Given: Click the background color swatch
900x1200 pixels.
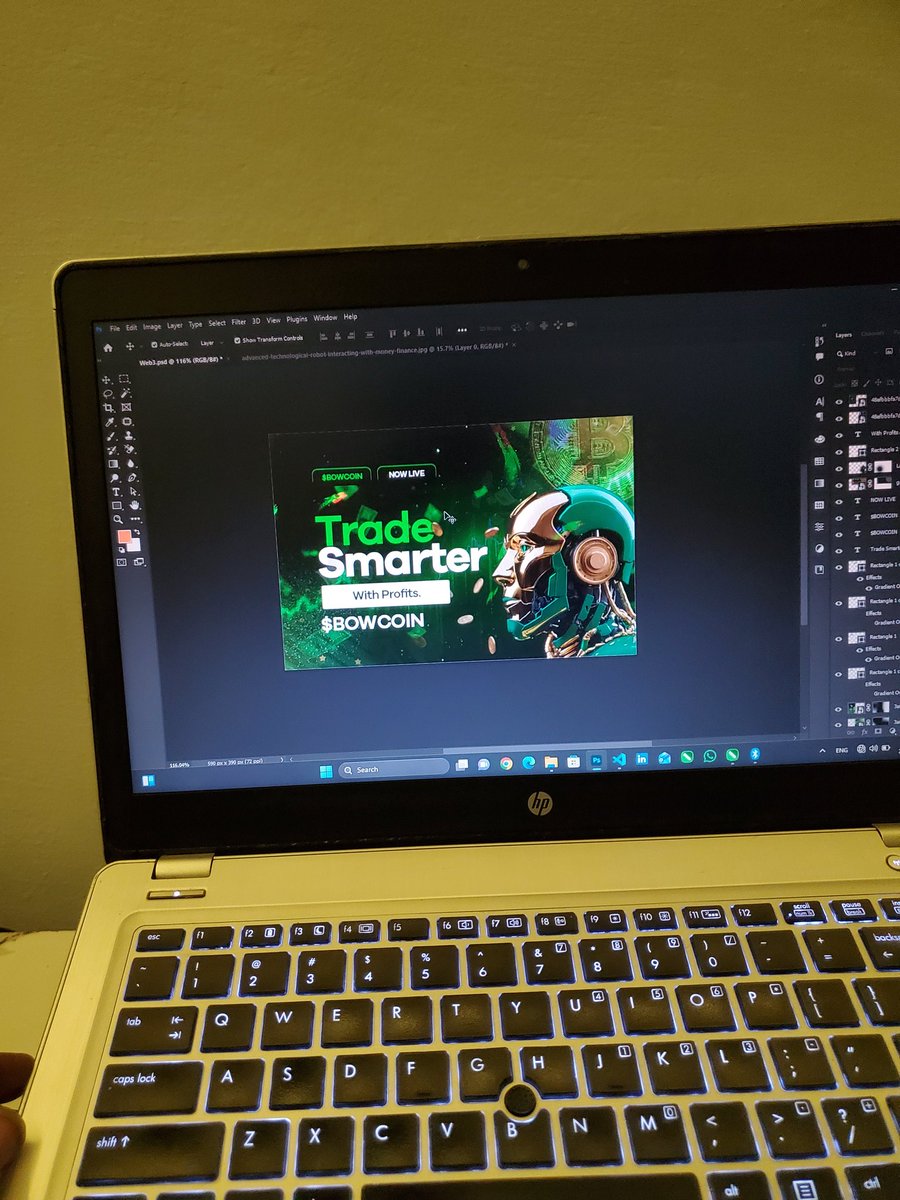Looking at the screenshot, I should tap(133, 545).
